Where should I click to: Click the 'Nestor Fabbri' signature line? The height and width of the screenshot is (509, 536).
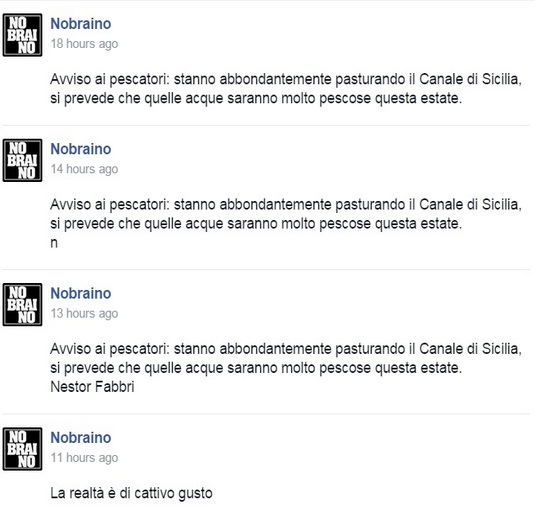[x=92, y=387]
